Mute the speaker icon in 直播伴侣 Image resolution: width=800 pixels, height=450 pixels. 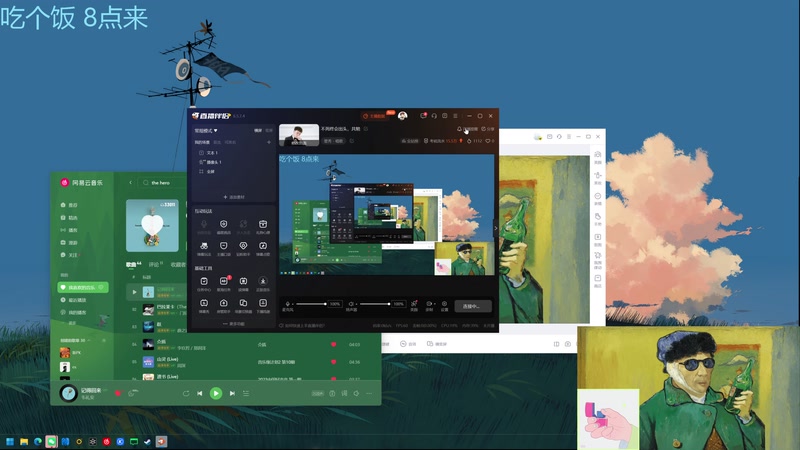[x=351, y=304]
